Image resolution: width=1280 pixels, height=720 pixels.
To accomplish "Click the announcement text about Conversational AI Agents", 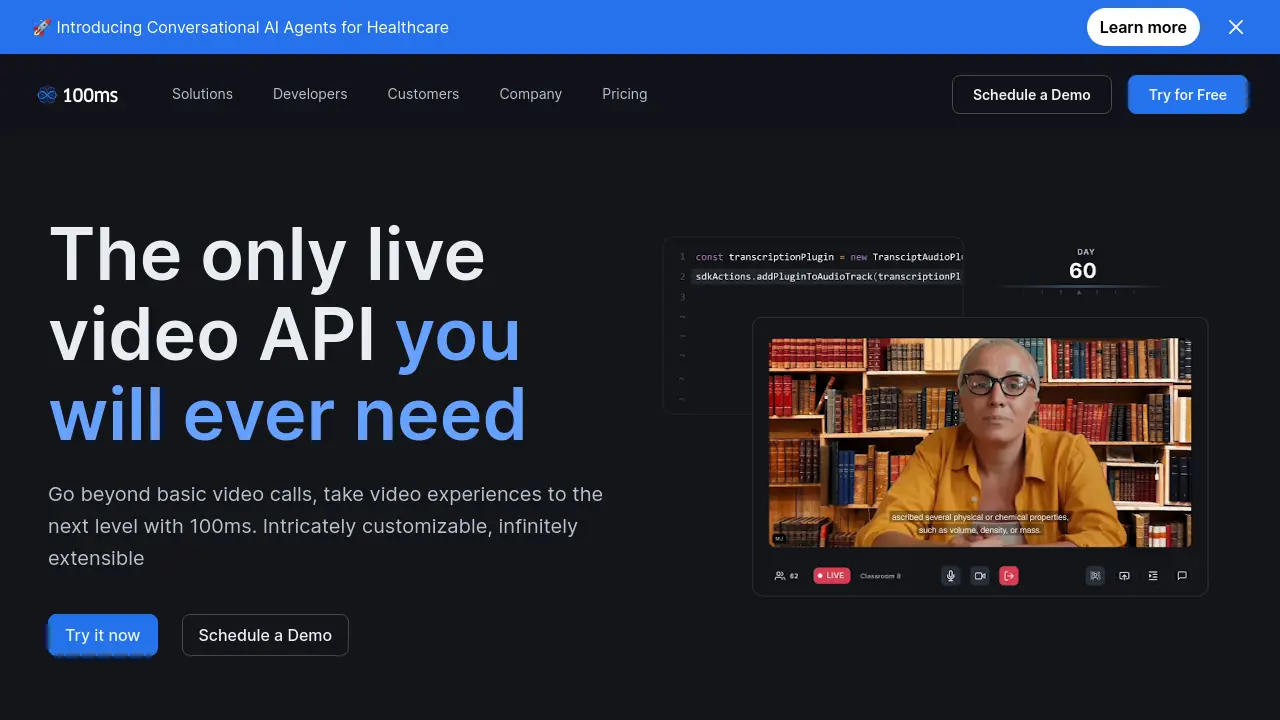I will tap(253, 27).
